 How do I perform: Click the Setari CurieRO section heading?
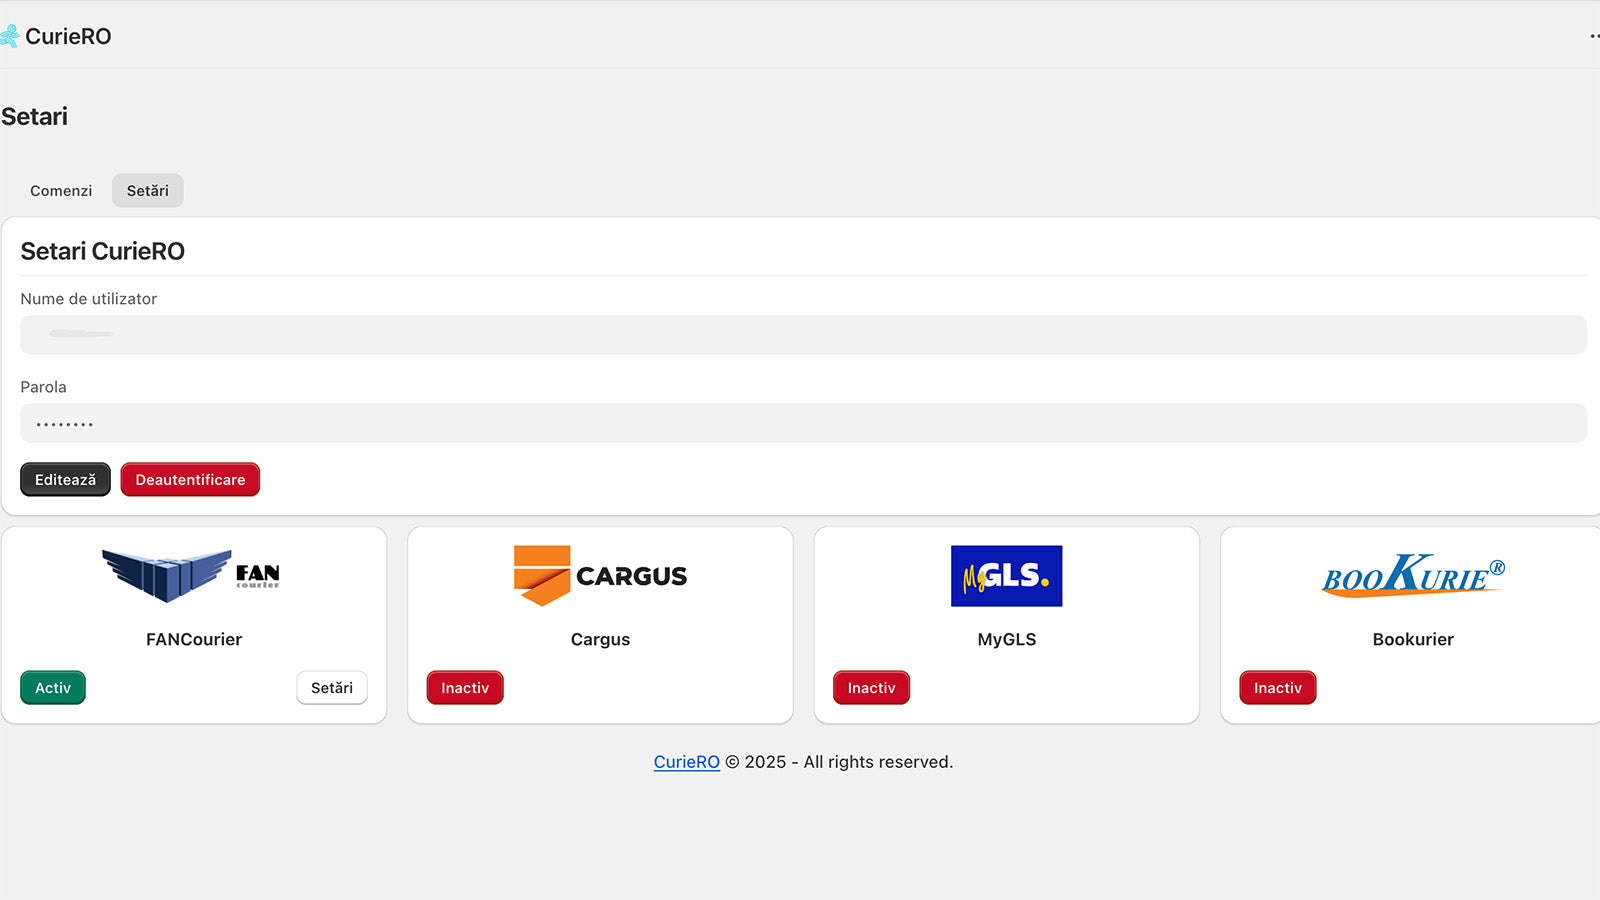103,251
